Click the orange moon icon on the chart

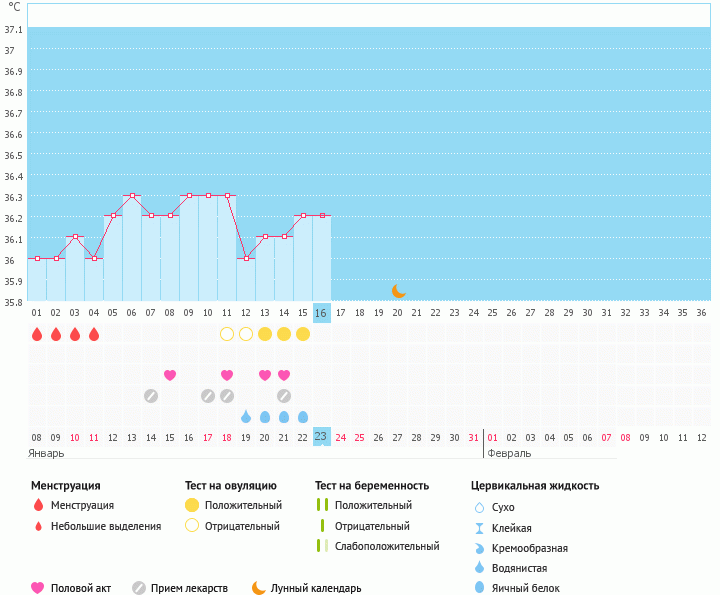click(398, 290)
